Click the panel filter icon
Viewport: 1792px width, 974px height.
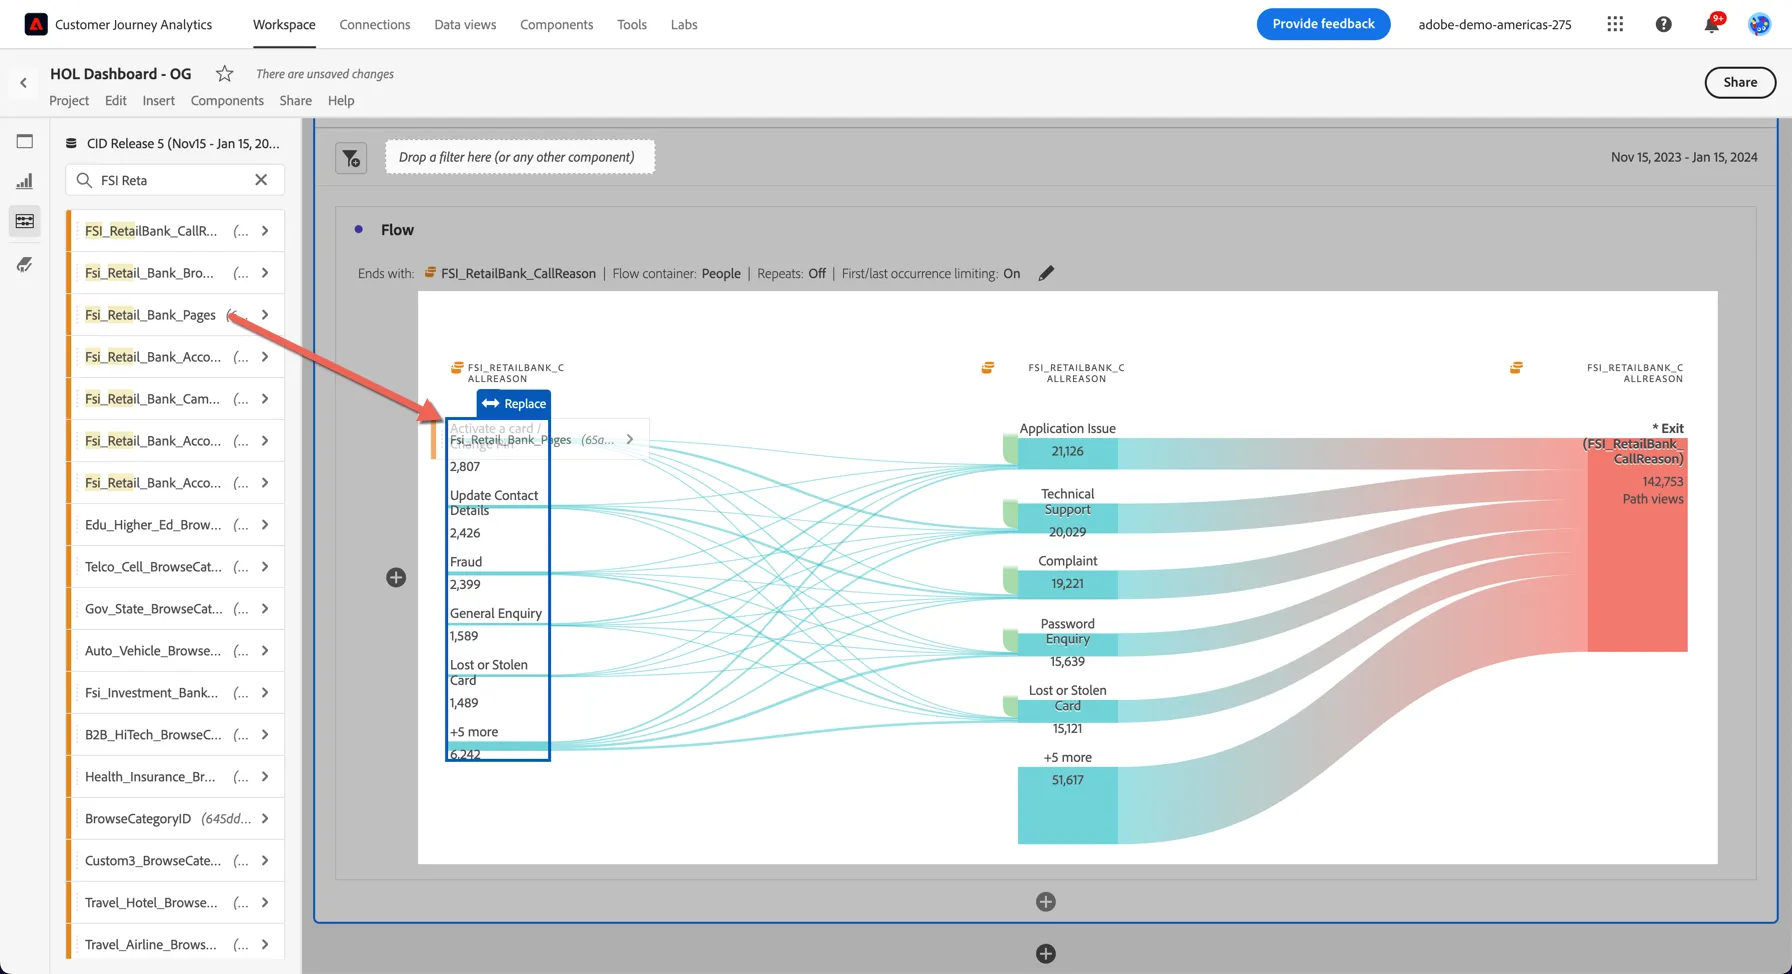pyautogui.click(x=351, y=158)
